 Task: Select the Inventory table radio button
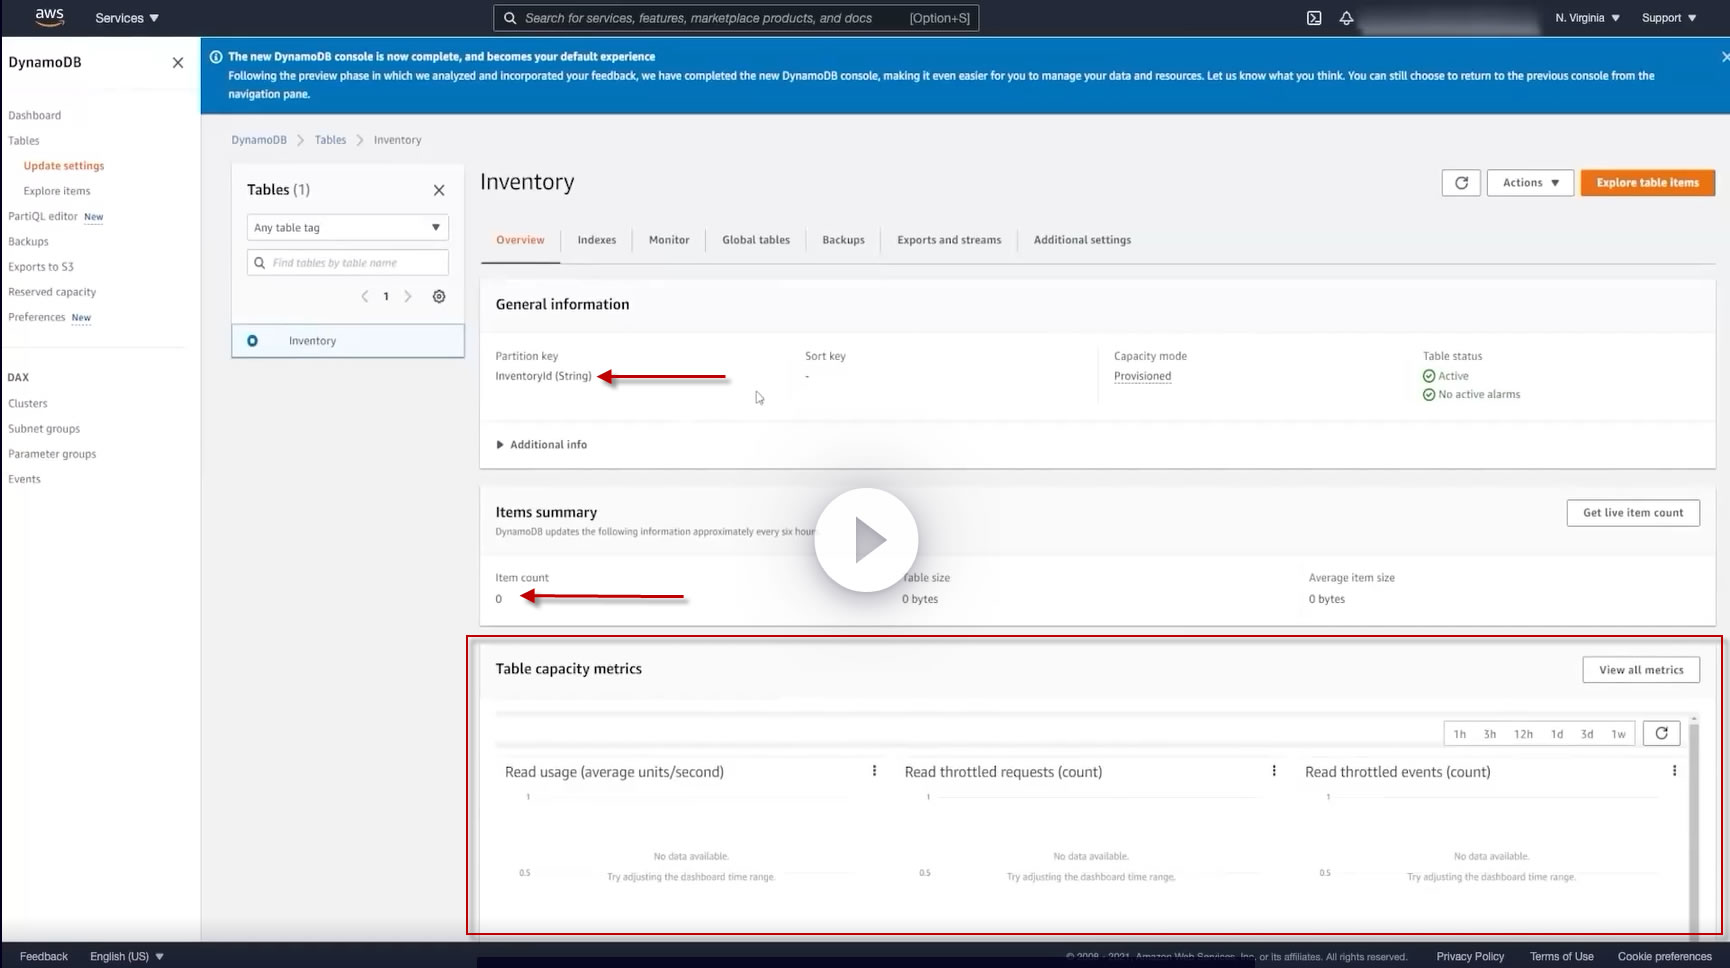click(x=252, y=341)
